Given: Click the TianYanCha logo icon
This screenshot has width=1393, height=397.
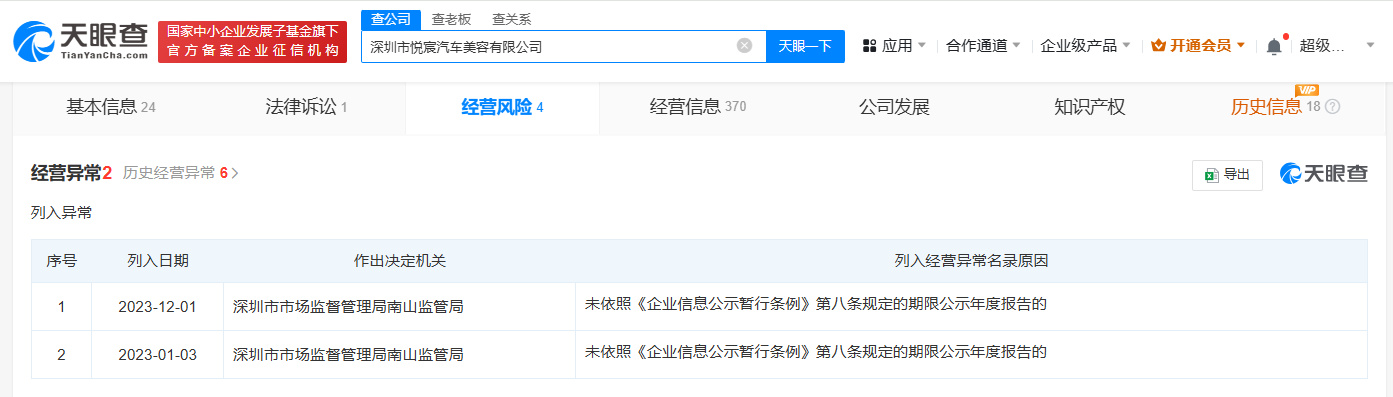Looking at the screenshot, I should pos(35,42).
